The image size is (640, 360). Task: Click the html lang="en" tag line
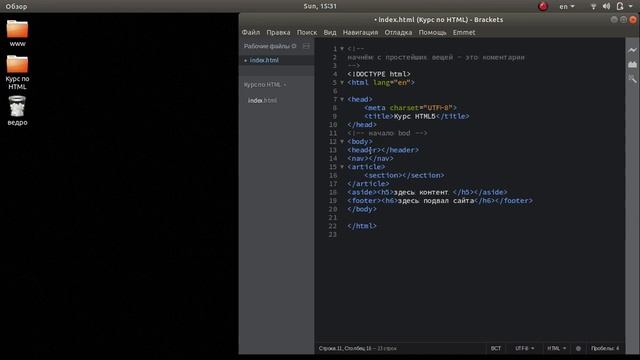[x=381, y=82]
